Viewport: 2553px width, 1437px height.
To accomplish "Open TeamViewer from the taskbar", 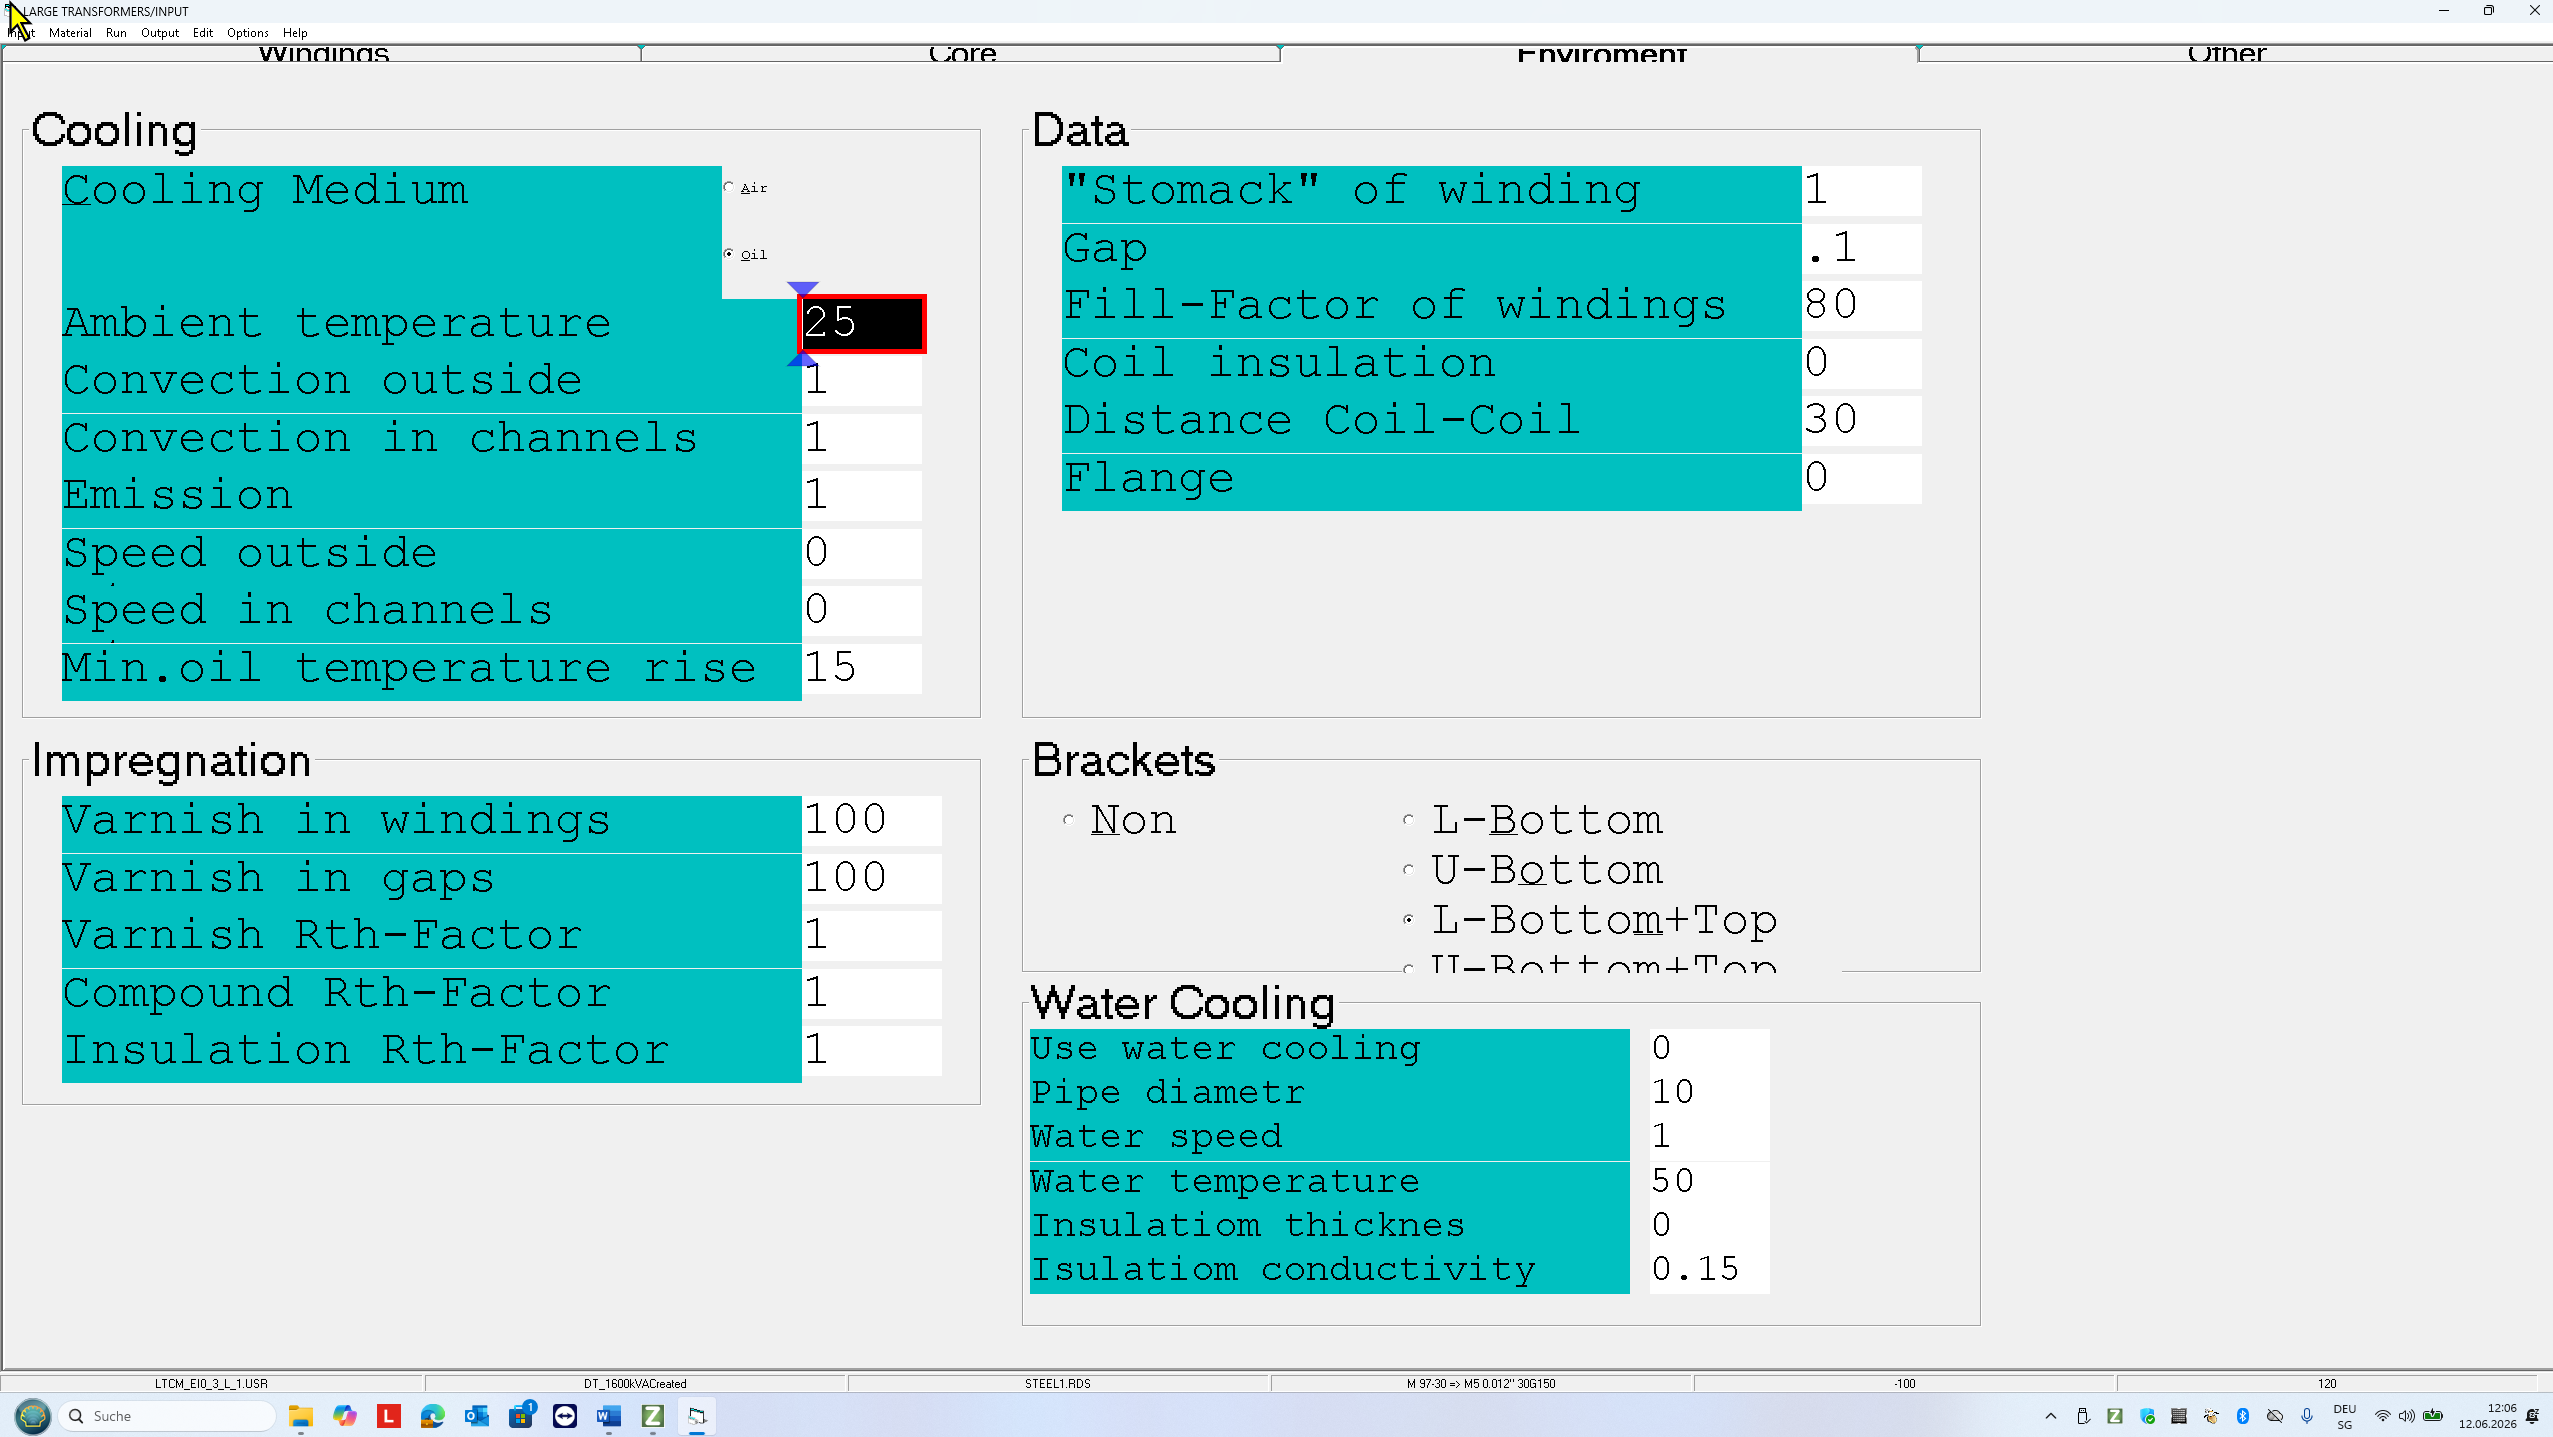I will click(565, 1416).
